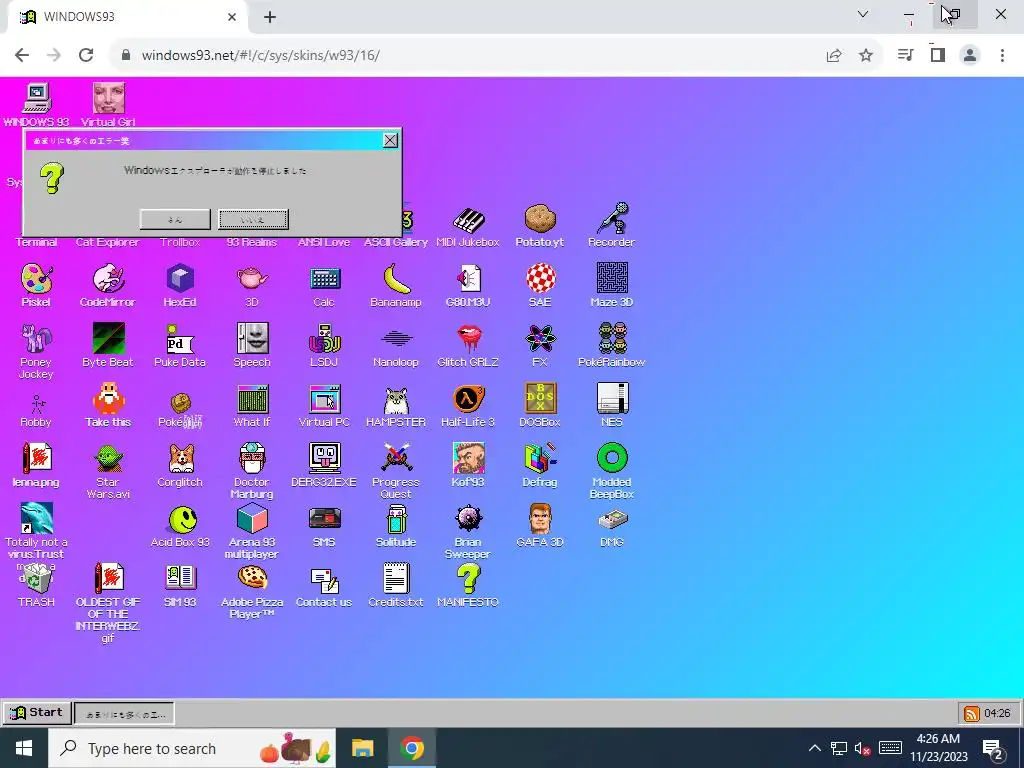
Task: Click the RSS feed tray icon
Action: pos(971,713)
